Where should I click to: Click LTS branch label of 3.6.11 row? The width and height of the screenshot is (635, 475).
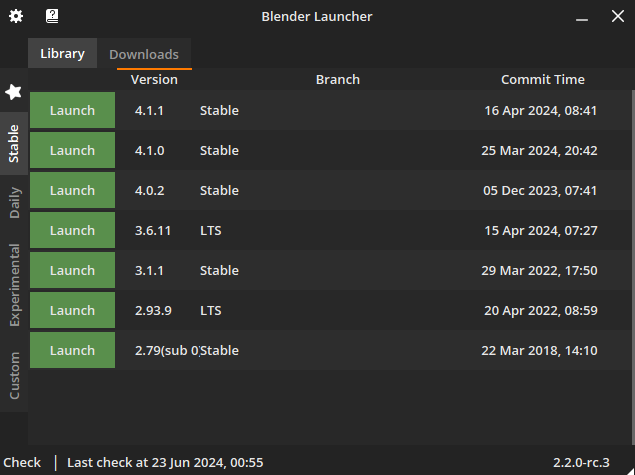click(211, 231)
